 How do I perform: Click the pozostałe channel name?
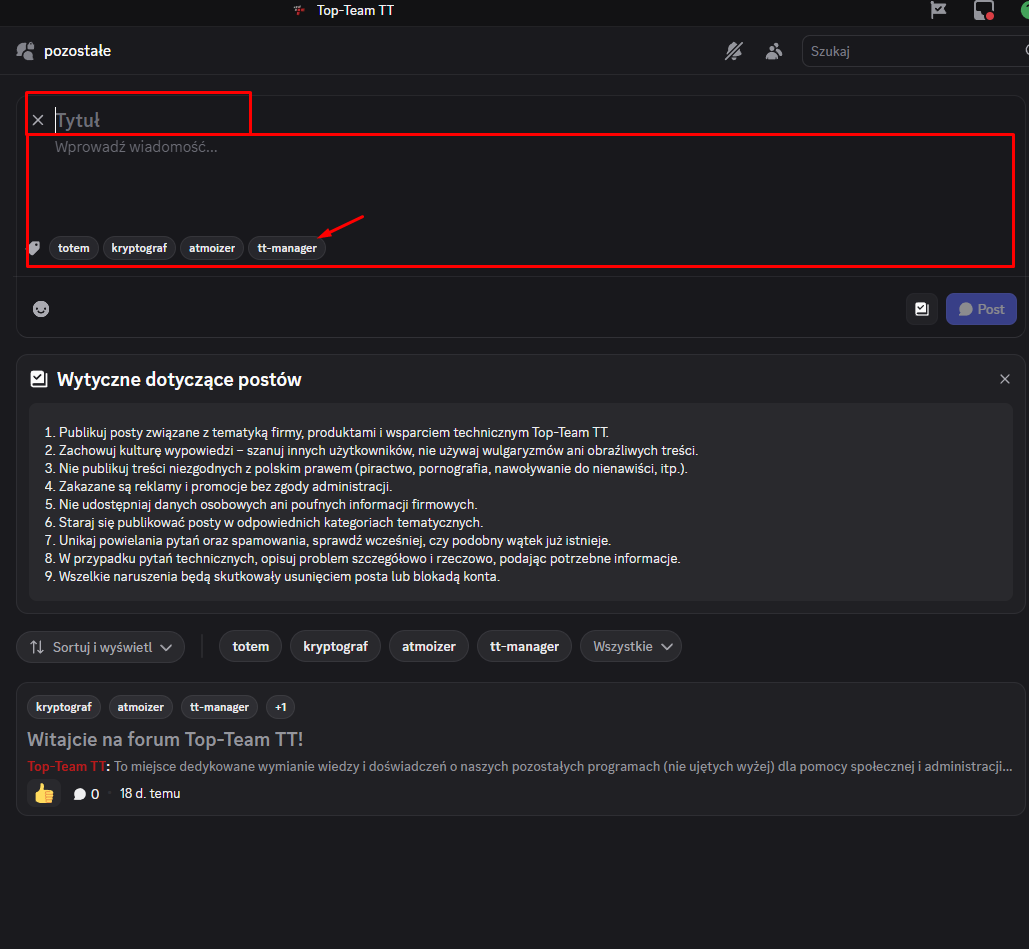(77, 51)
